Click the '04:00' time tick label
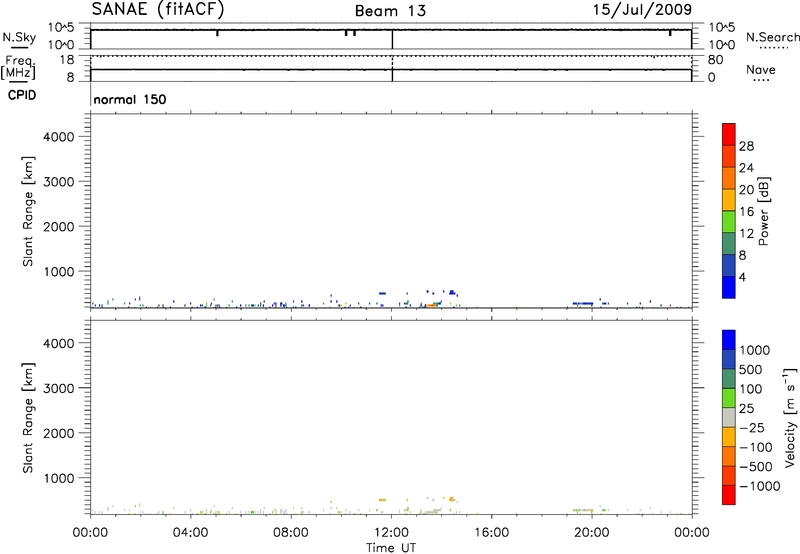 point(190,533)
